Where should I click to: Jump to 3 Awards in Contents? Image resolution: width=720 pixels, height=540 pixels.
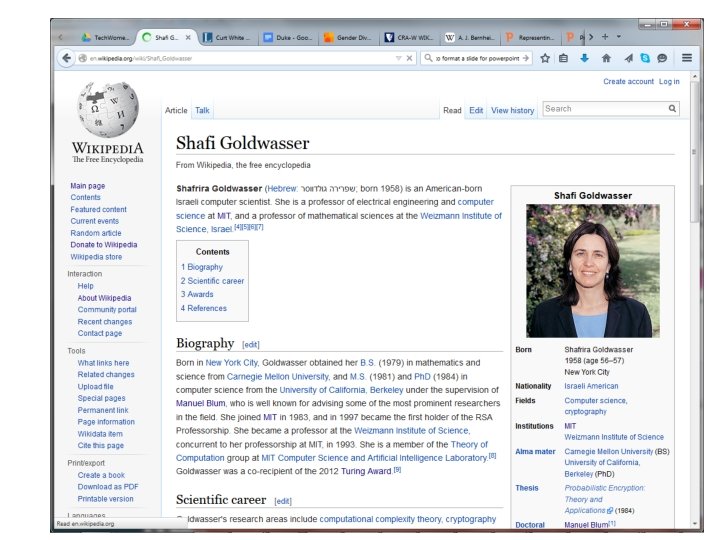pyautogui.click(x=197, y=294)
